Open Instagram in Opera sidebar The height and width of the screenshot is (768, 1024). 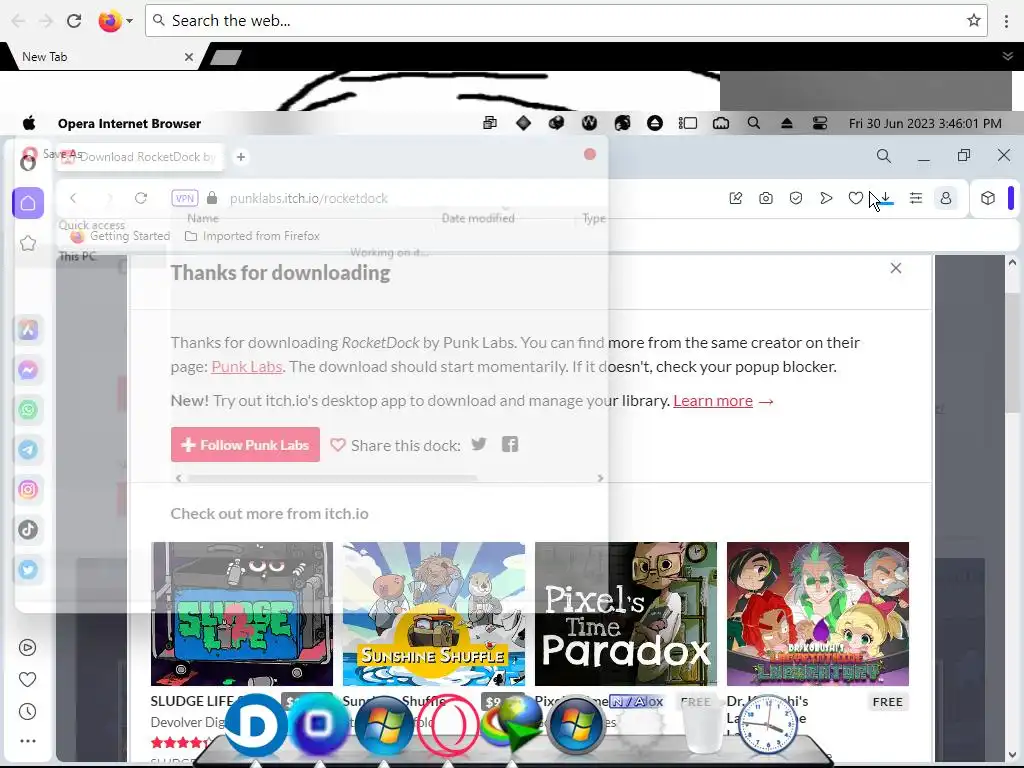click(x=28, y=490)
